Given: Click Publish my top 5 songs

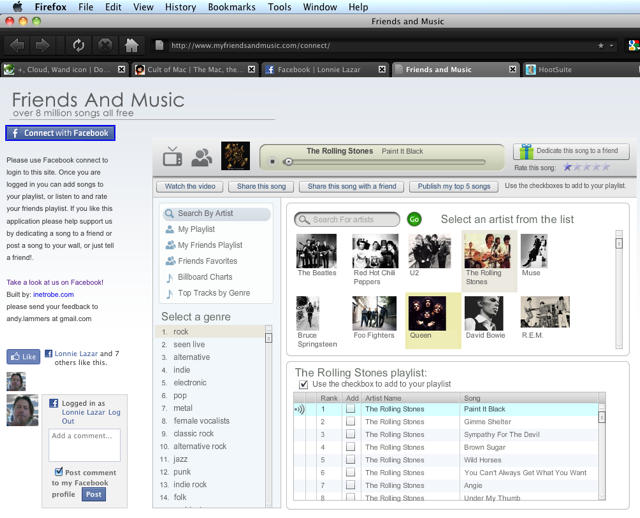Looking at the screenshot, I should (453, 186).
